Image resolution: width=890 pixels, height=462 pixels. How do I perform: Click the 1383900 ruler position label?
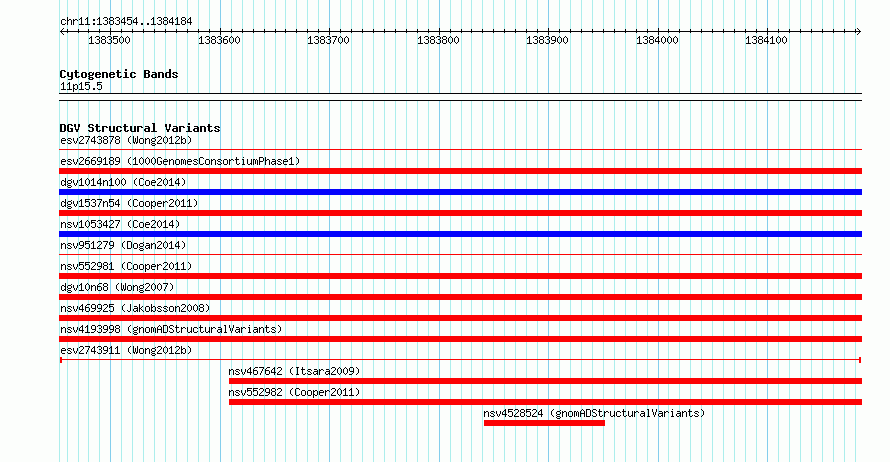(547, 40)
